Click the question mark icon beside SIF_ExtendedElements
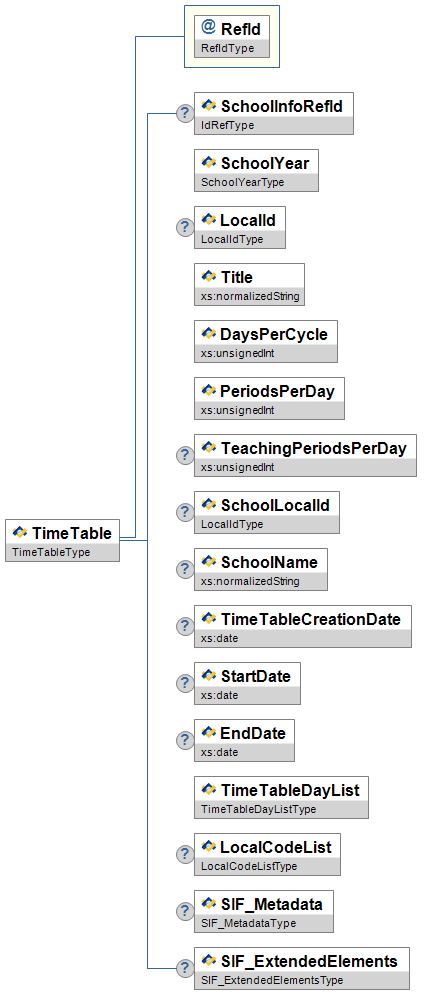 [184, 969]
